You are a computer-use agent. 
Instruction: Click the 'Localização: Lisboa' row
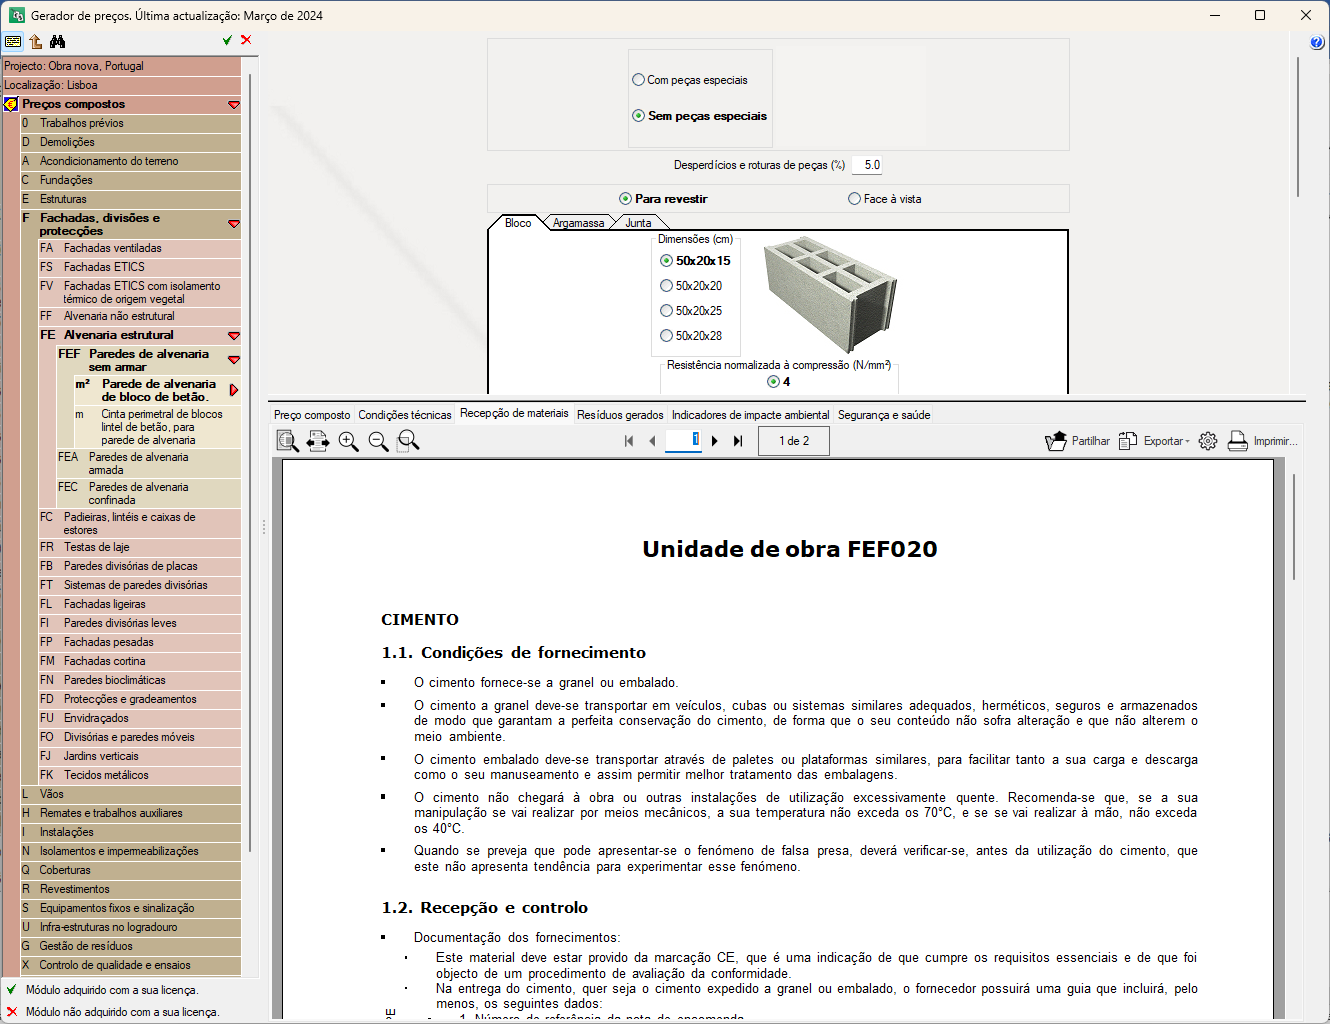(121, 85)
